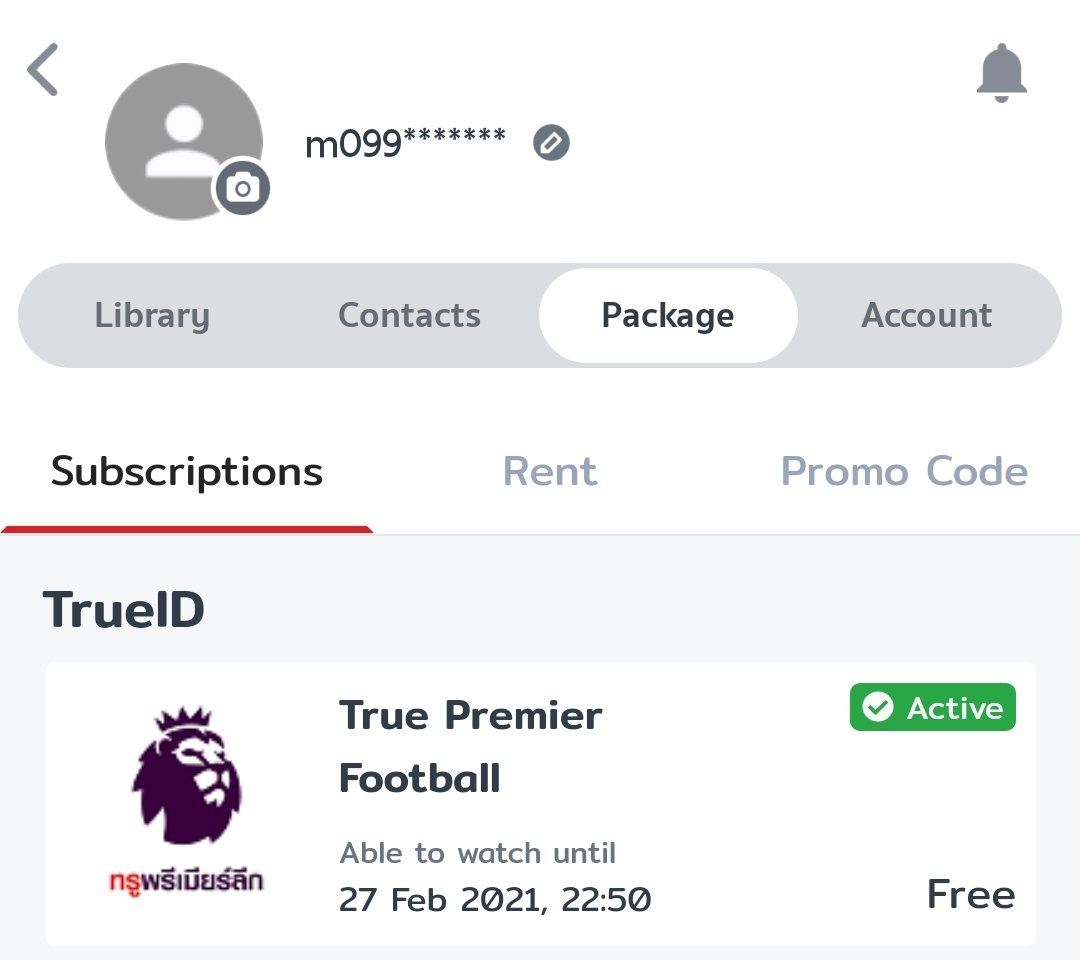Click the pencil edit icon beside username
The width and height of the screenshot is (1080, 960).
point(551,143)
